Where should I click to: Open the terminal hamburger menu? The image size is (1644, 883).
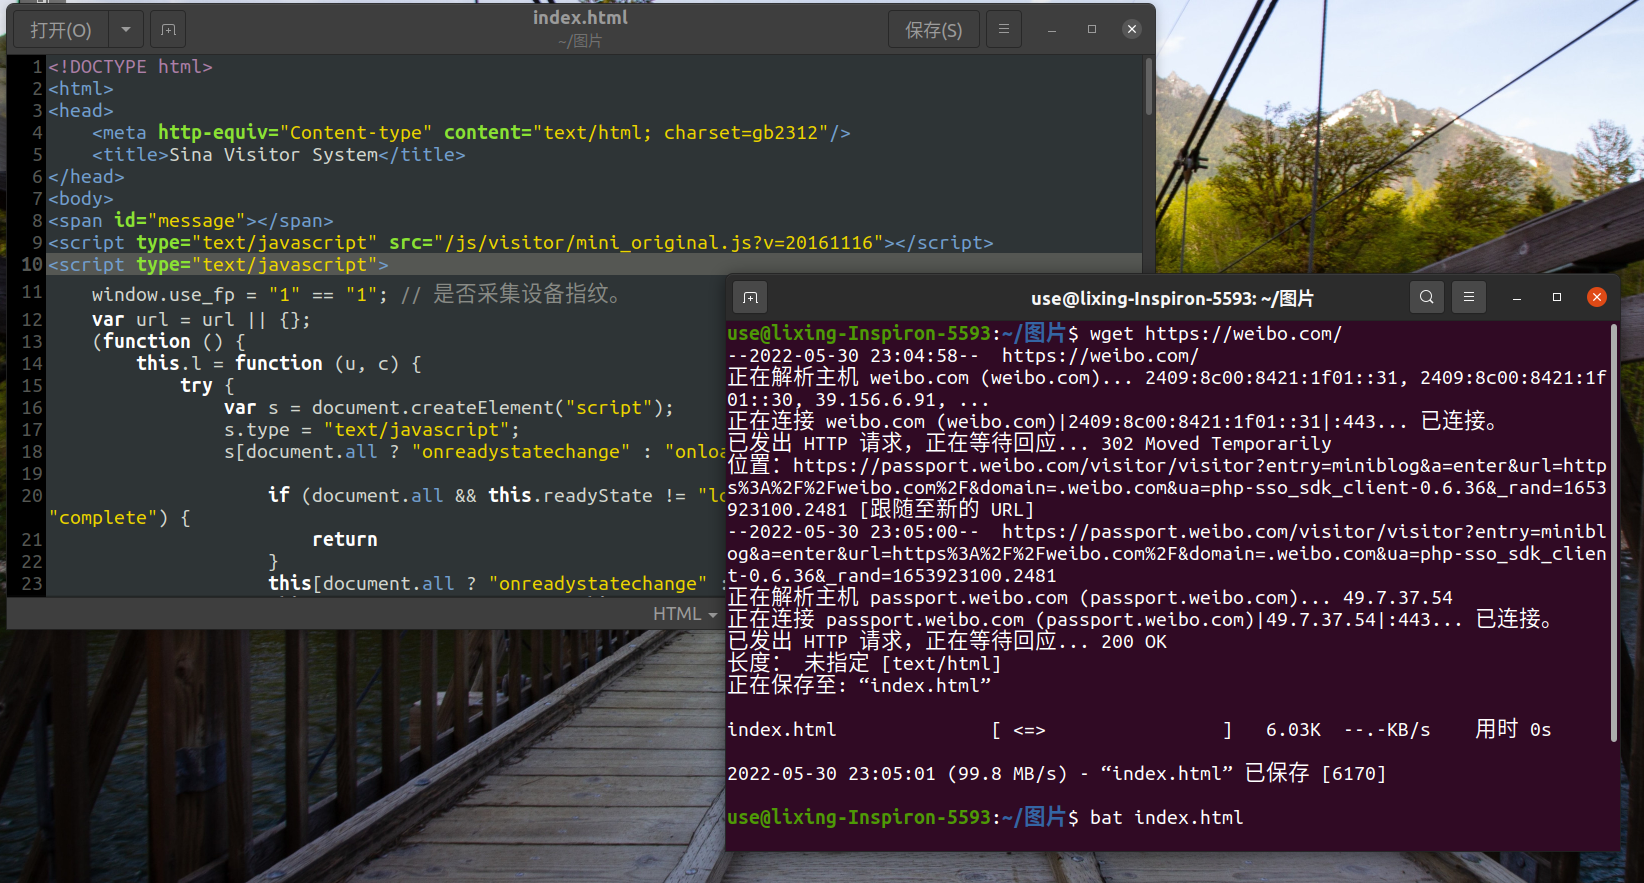1468,297
